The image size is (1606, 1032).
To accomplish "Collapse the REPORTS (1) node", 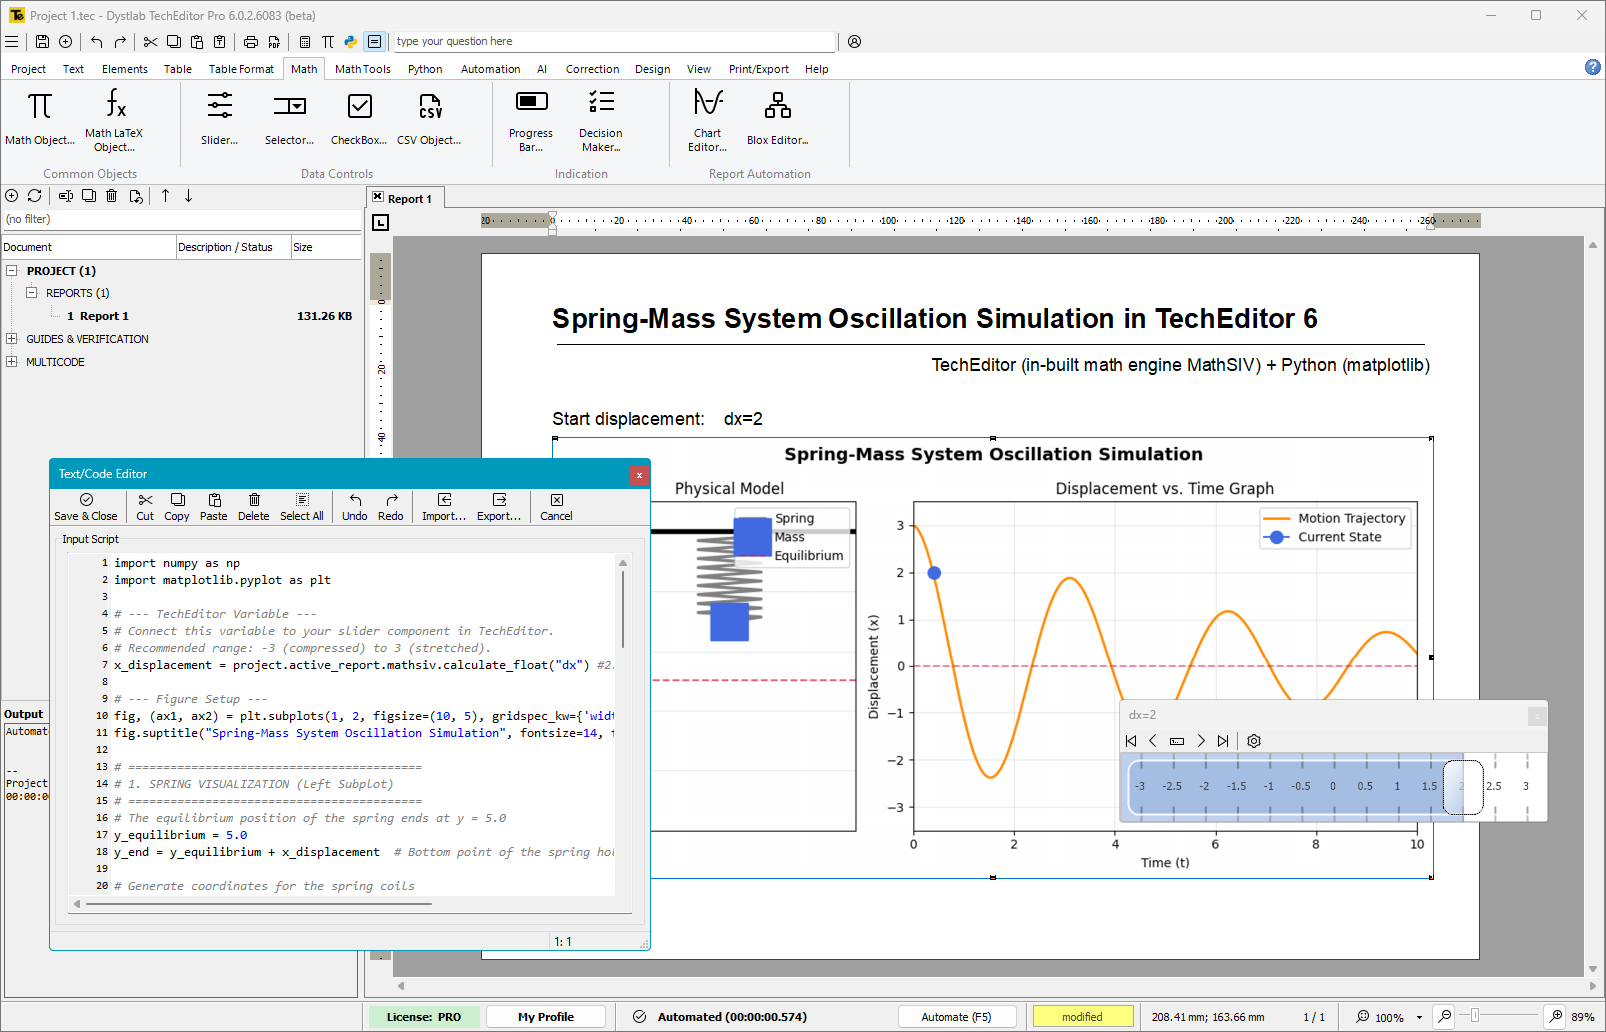I will pyautogui.click(x=31, y=293).
